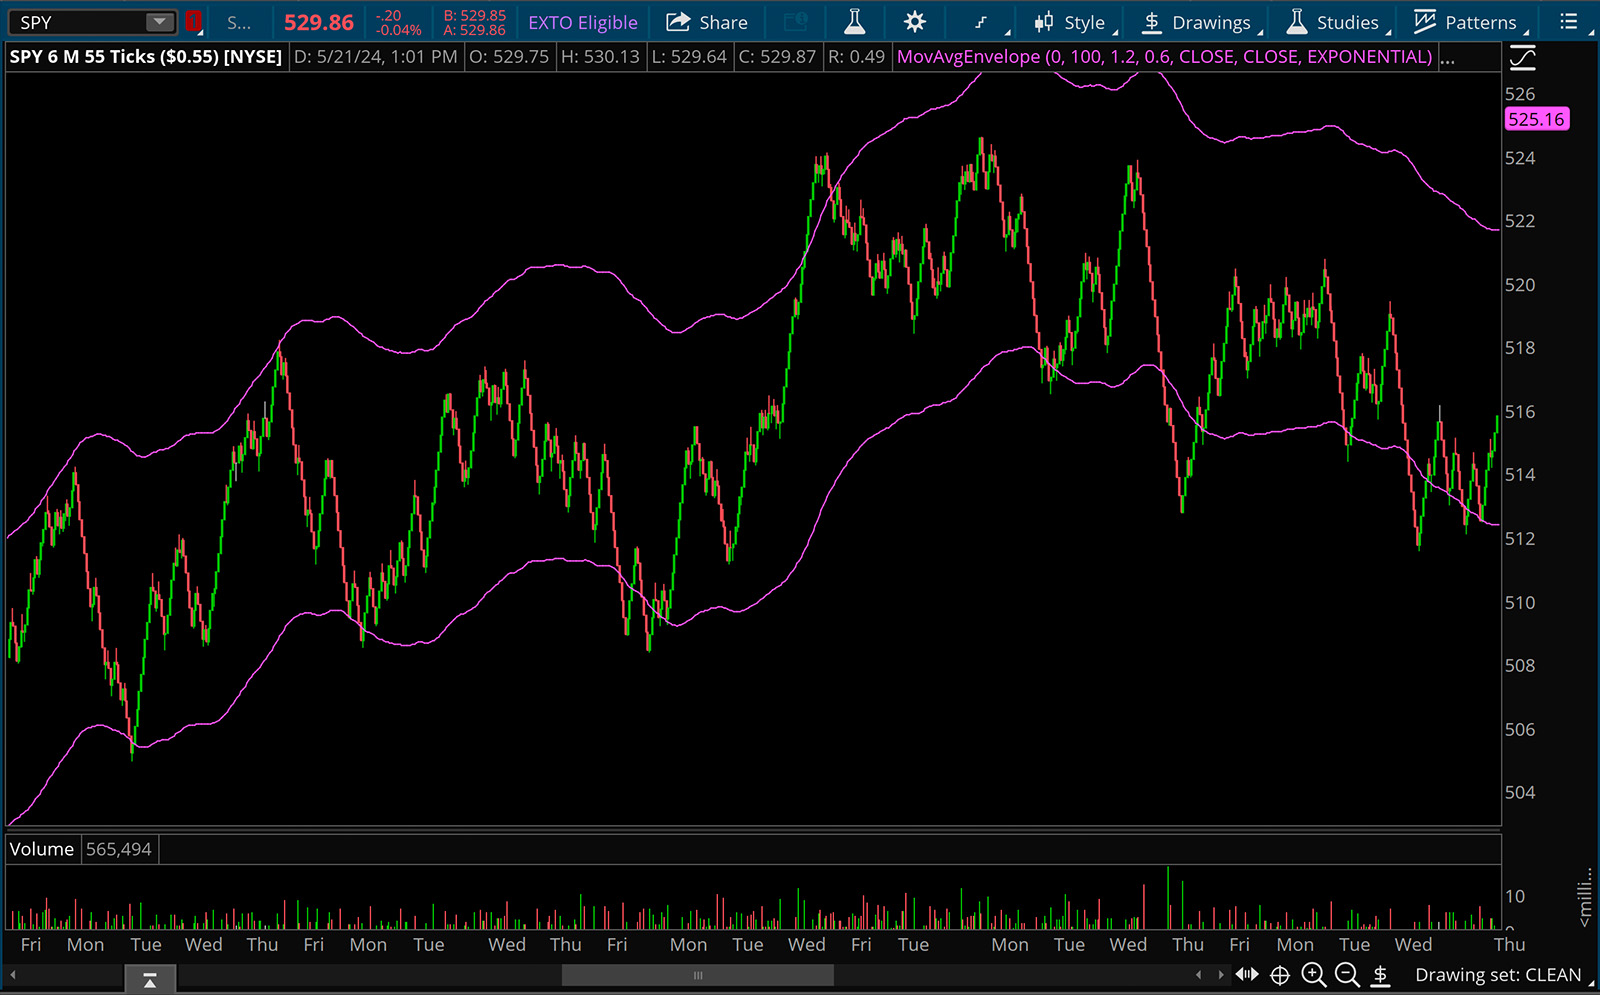Image resolution: width=1600 pixels, height=995 pixels.
Task: Click the 529.86 last price readout
Action: pyautogui.click(x=319, y=22)
